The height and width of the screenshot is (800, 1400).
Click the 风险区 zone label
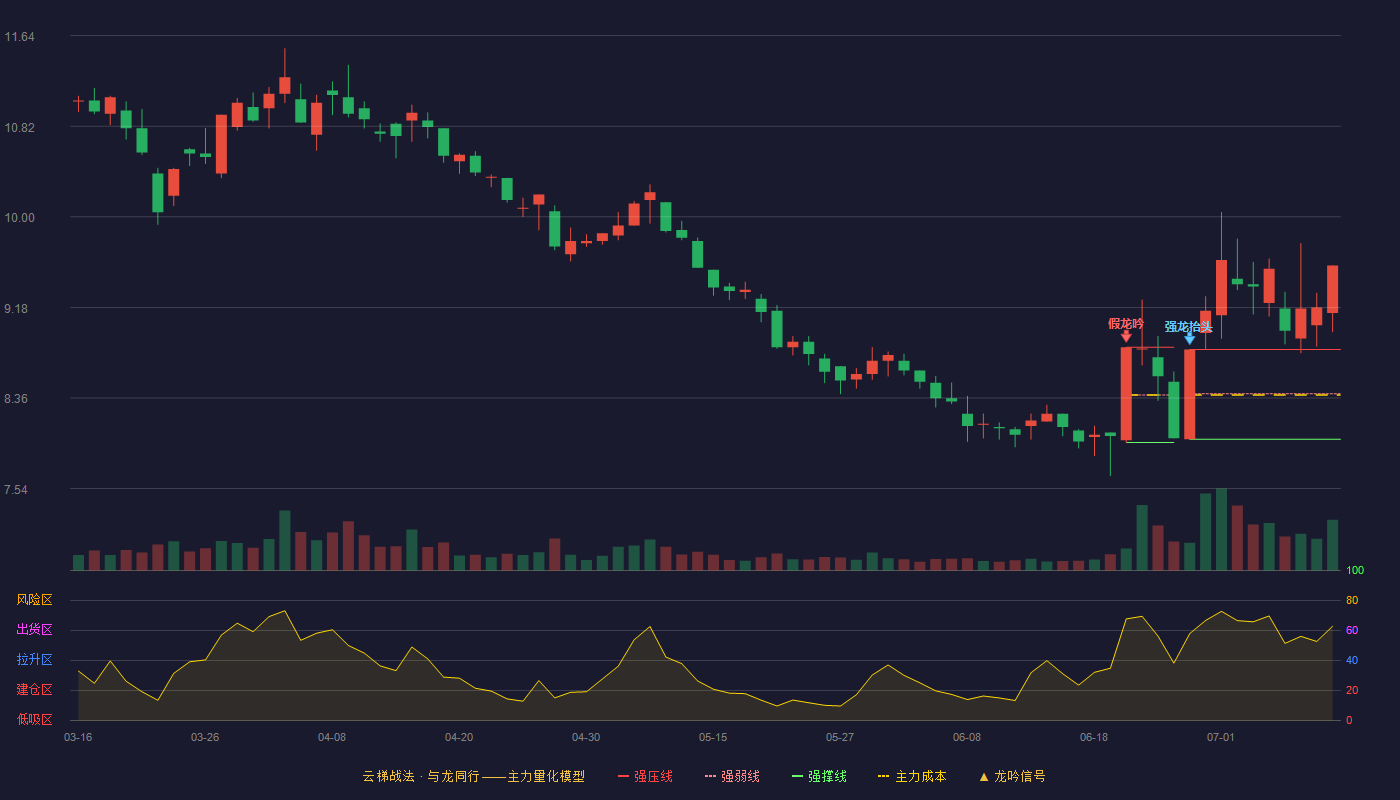point(35,600)
